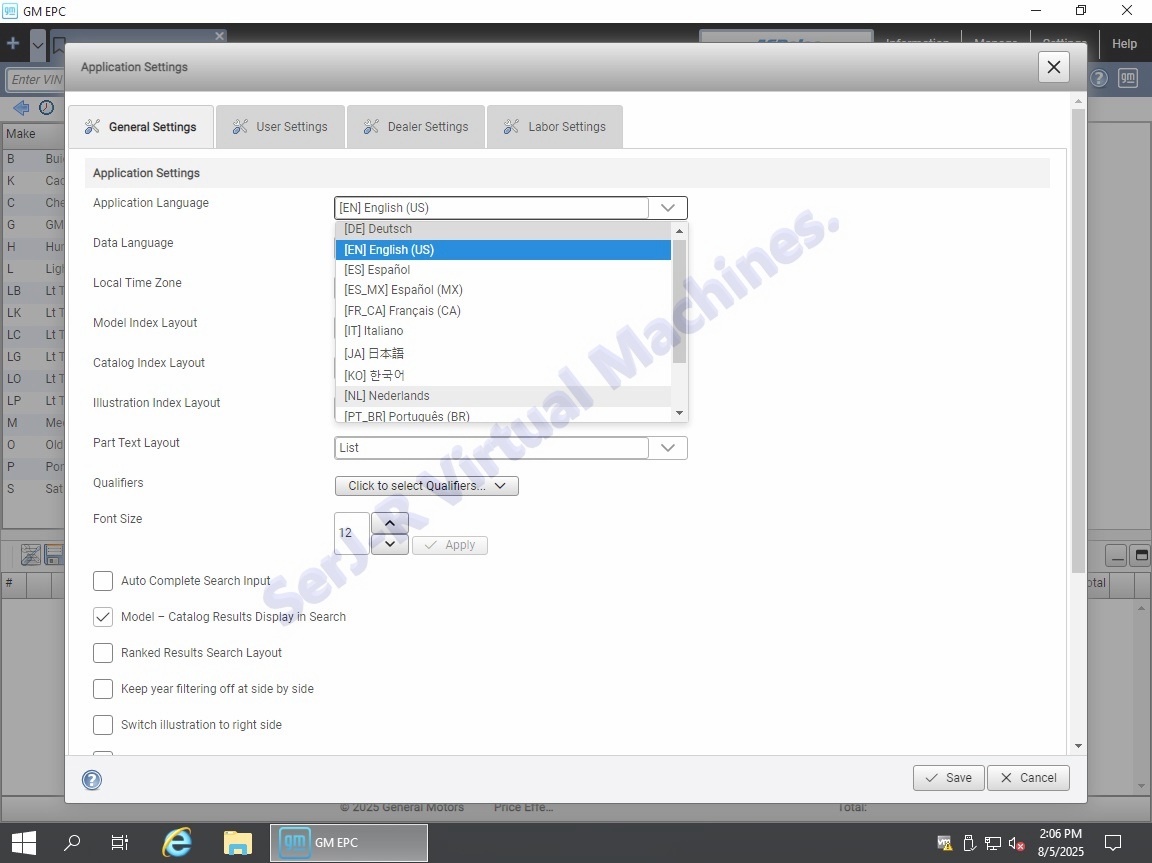Select [EN] English (US) in the list
This screenshot has height=863, width=1152.
point(503,250)
